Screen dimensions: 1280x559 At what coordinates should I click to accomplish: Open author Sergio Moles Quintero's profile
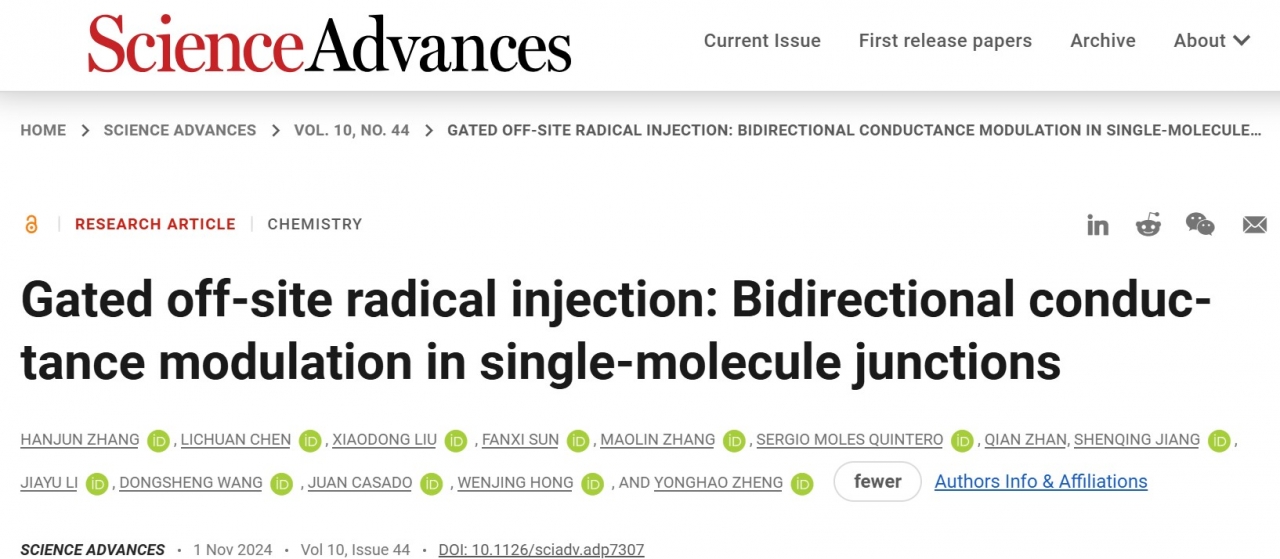coord(849,440)
